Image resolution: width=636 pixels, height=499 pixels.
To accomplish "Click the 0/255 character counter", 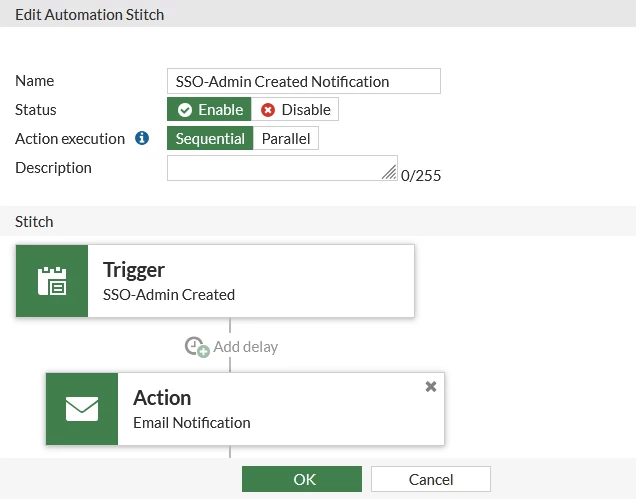I will click(x=421, y=175).
